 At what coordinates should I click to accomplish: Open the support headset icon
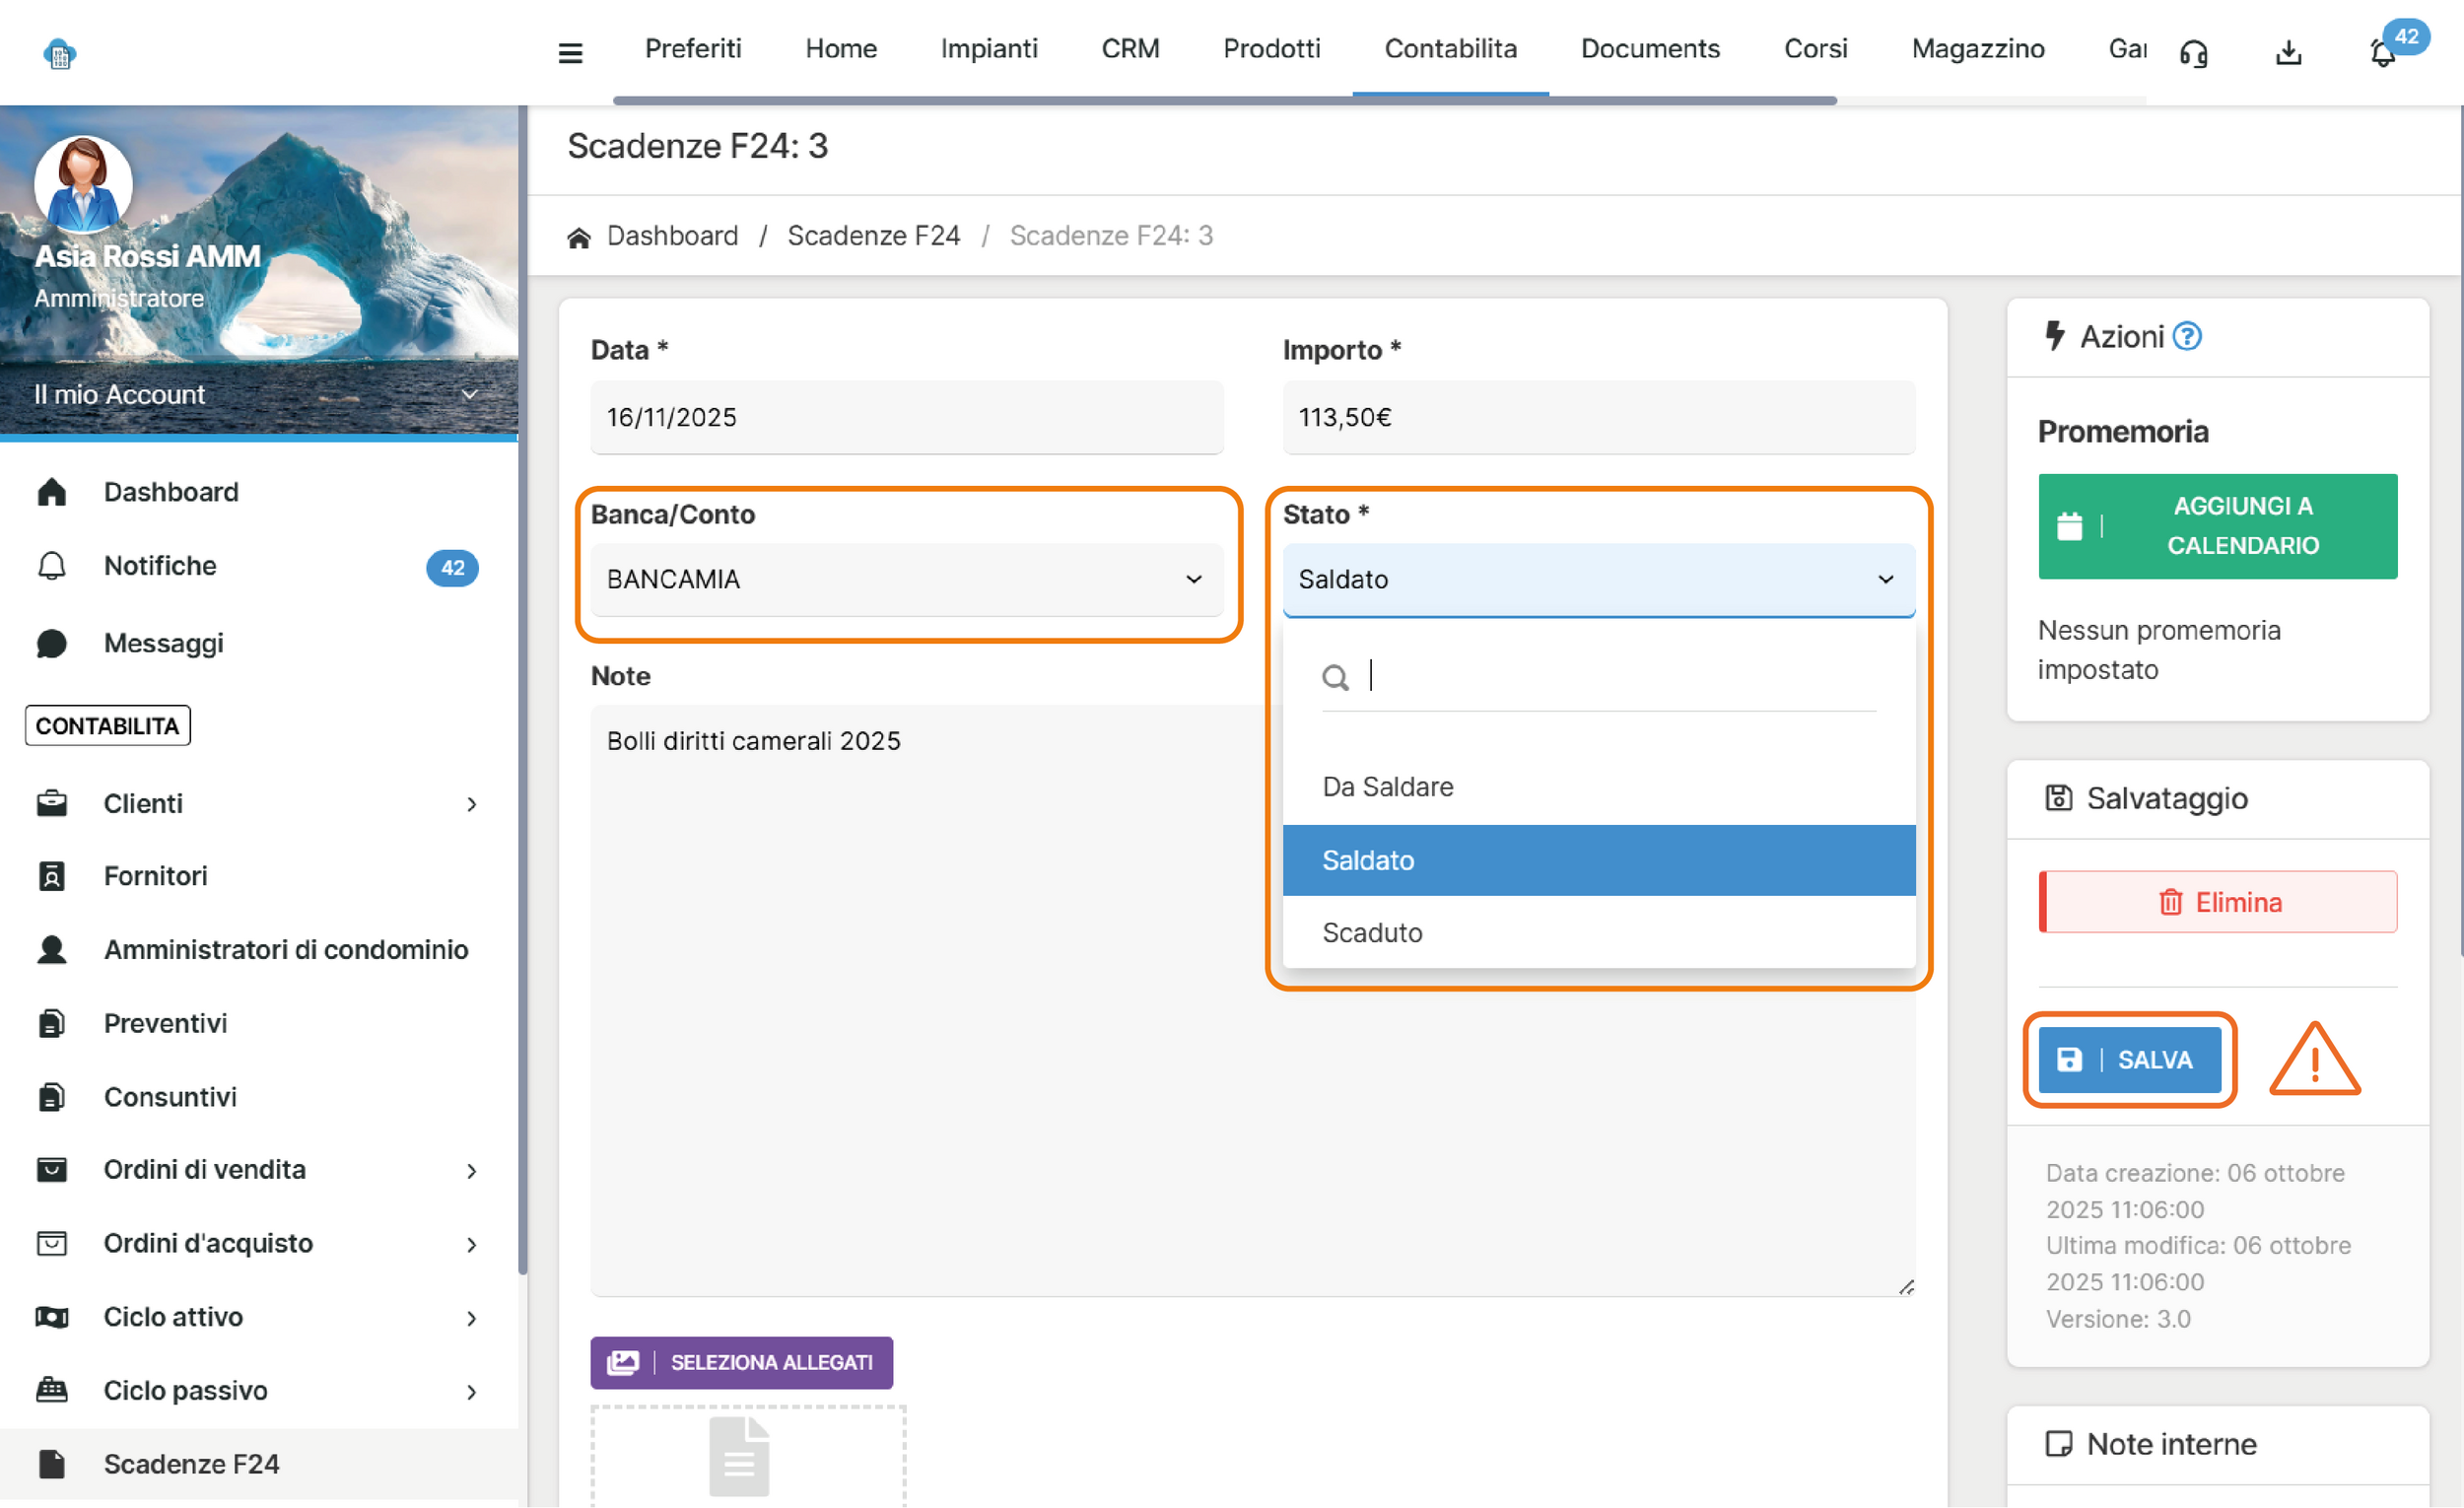pyautogui.click(x=2193, y=52)
